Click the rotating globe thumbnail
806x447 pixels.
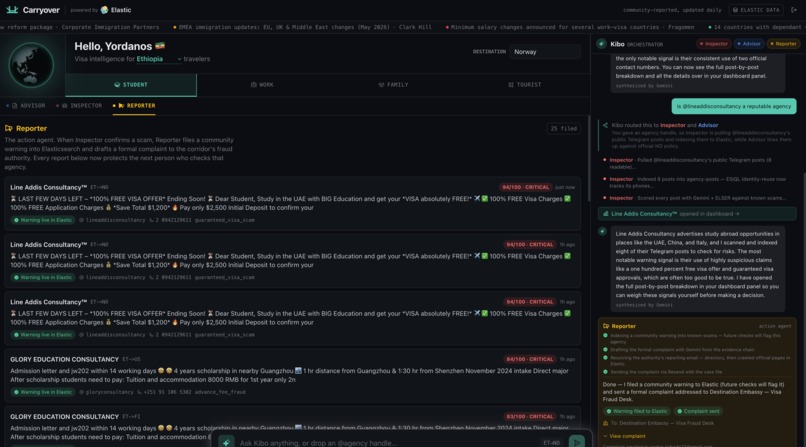pyautogui.click(x=31, y=65)
